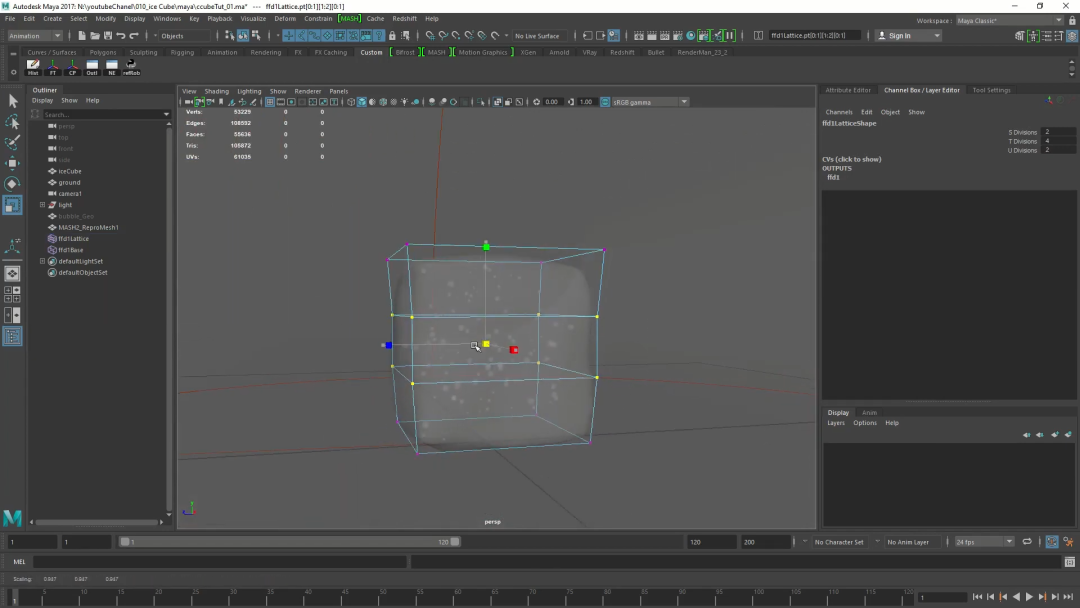Expand the light group in Outliner
1080x608 pixels.
[x=42, y=205]
